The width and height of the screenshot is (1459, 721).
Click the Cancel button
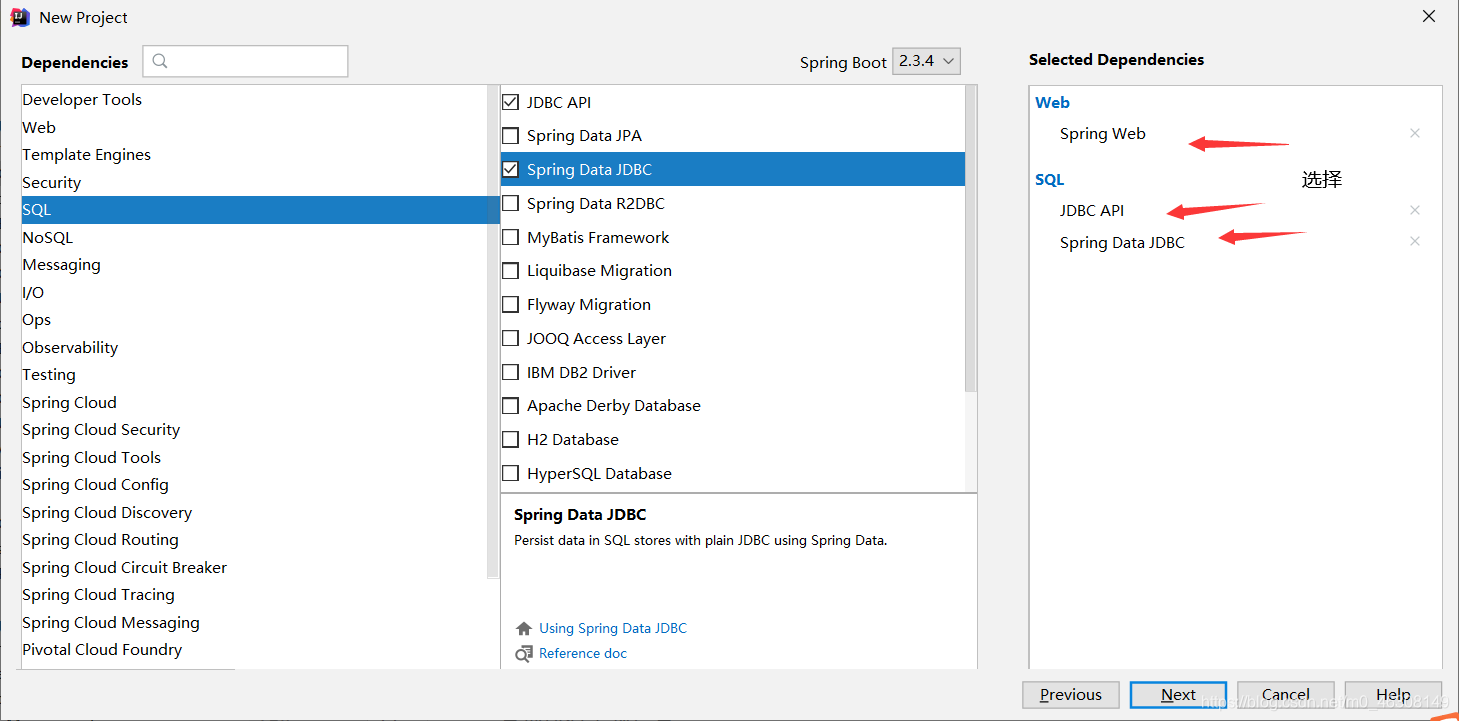1286,695
